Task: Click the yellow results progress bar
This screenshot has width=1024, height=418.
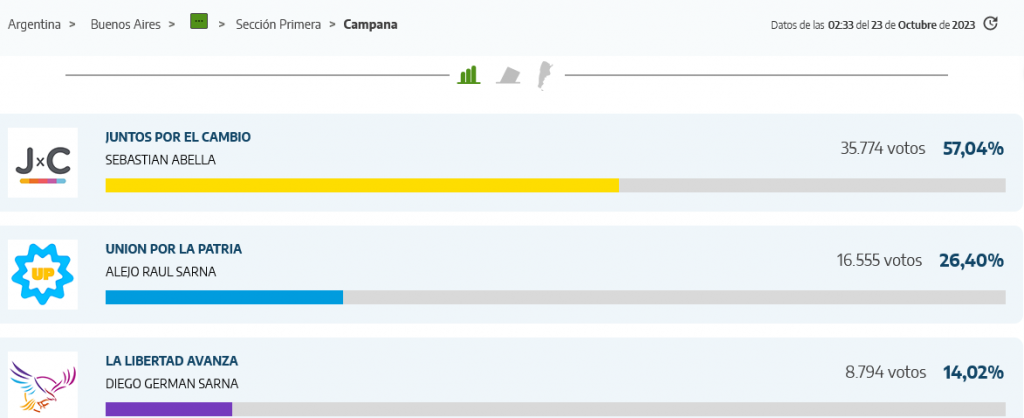Action: 362,185
